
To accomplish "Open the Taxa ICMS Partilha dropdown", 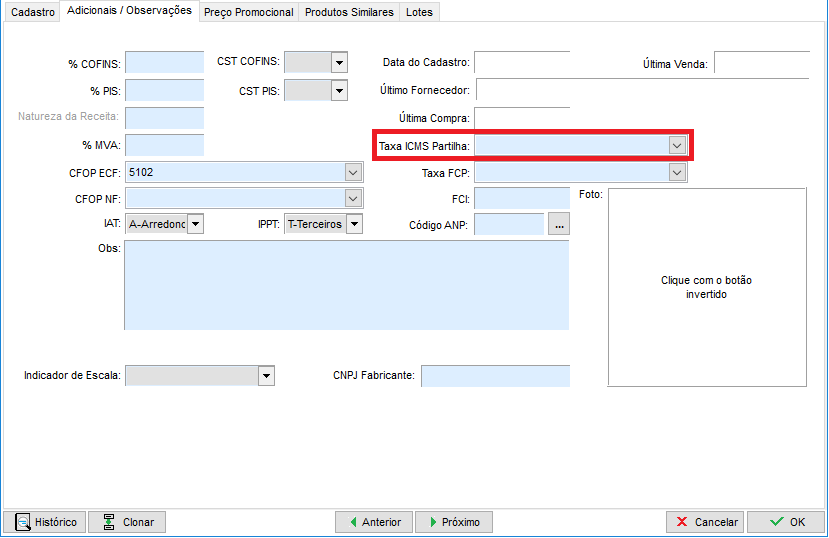I will click(677, 146).
